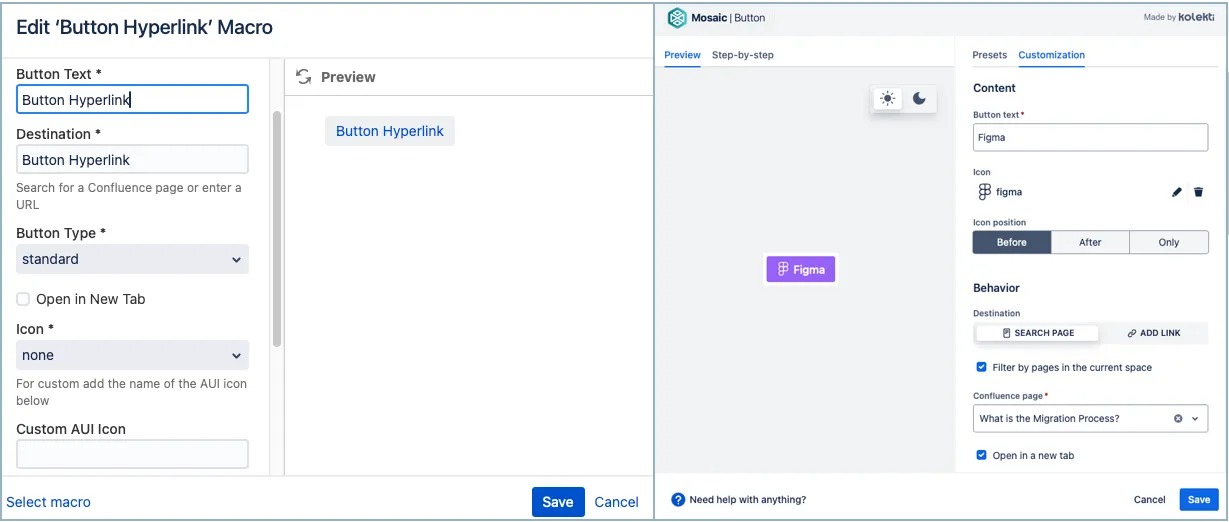Click the Destination input field
Image resolution: width=1229 pixels, height=522 pixels.
click(132, 159)
